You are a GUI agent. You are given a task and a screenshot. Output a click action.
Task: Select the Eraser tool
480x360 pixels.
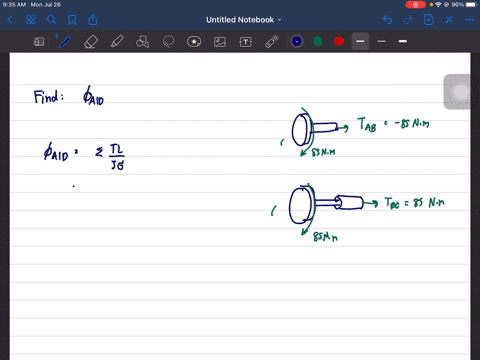click(91, 42)
